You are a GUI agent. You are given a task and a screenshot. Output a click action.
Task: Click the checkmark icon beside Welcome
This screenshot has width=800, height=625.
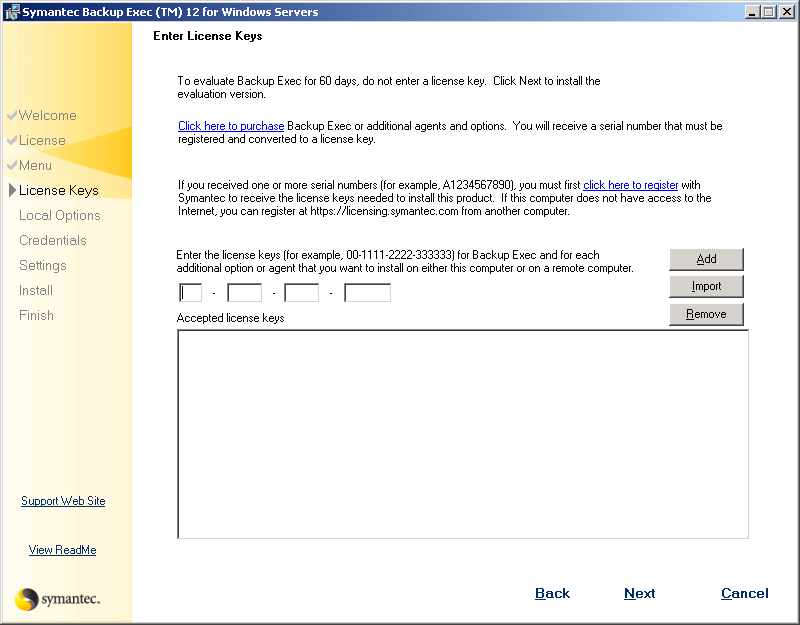coord(12,115)
